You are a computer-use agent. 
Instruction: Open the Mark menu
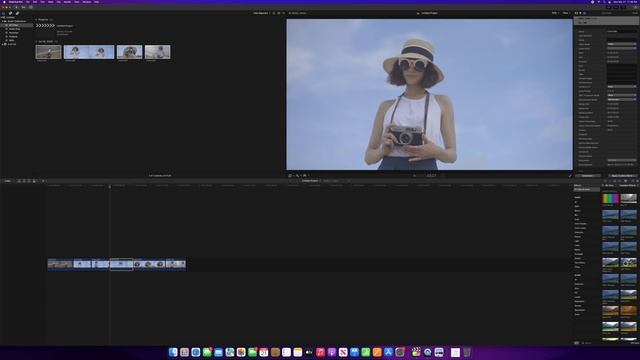[x=51, y=2]
